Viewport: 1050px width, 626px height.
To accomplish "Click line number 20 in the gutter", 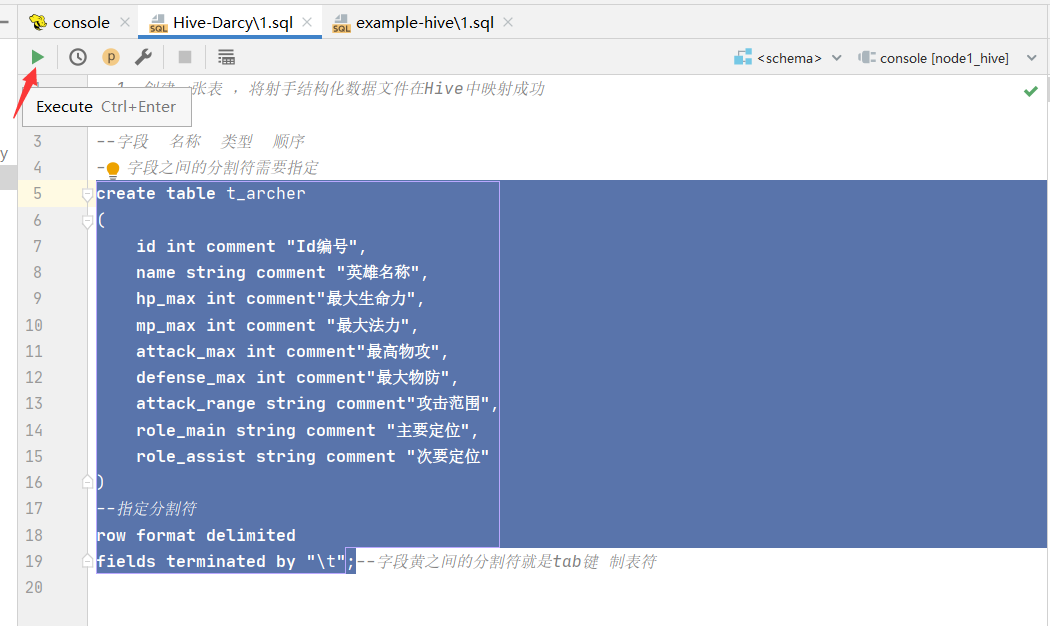I will click(33, 587).
